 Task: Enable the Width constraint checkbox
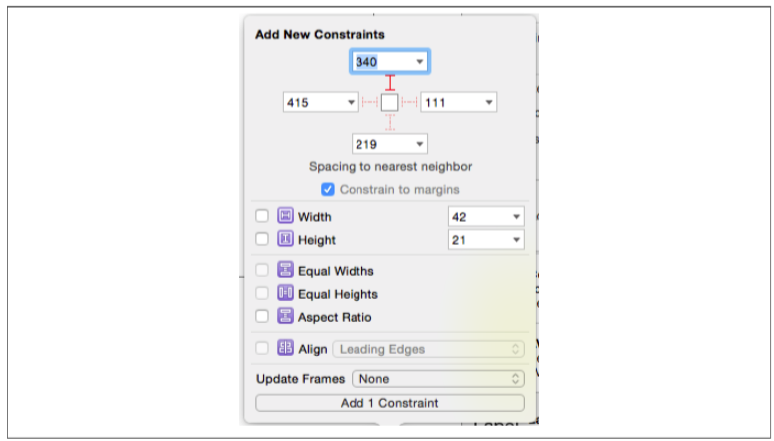(262, 216)
